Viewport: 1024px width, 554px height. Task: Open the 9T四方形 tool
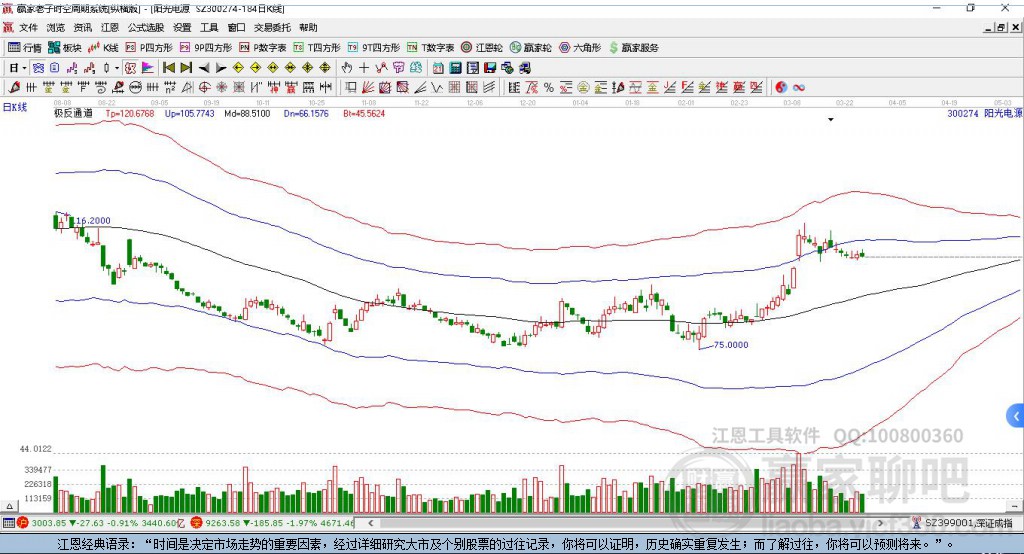click(374, 48)
